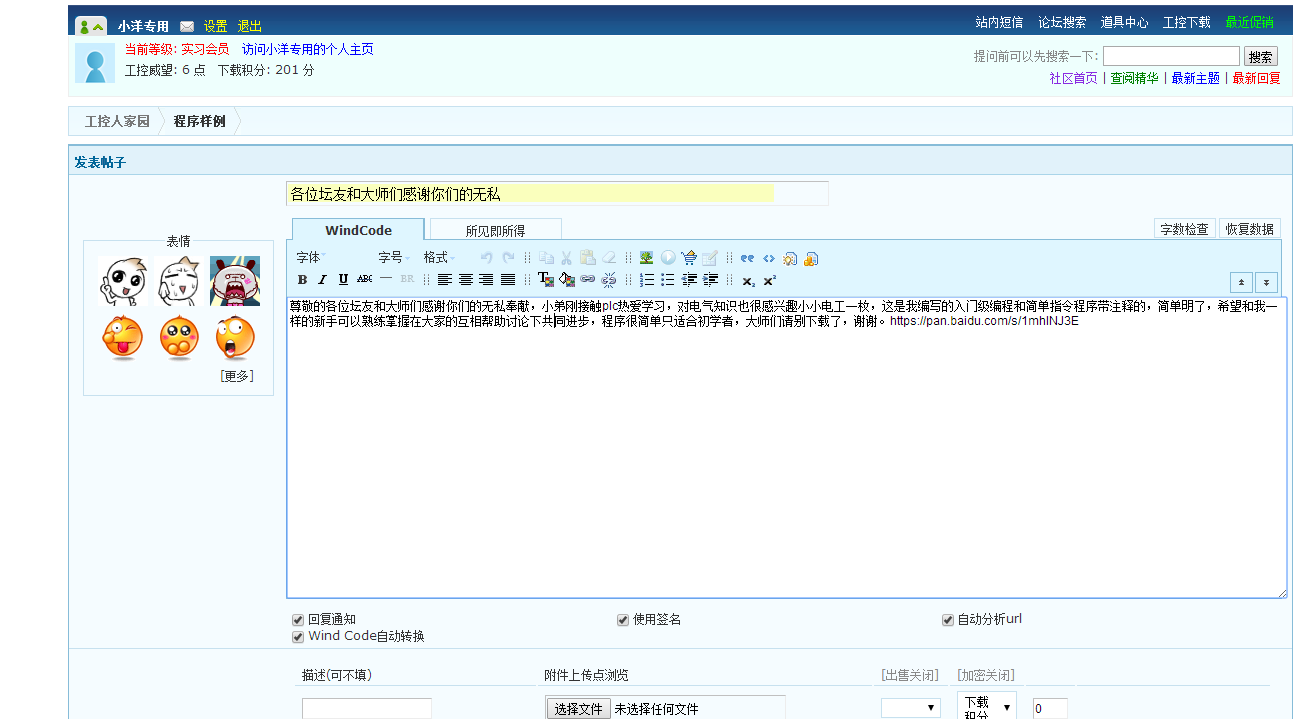
Task: Click the 选择文件 attachment upload button
Action: (x=578, y=709)
